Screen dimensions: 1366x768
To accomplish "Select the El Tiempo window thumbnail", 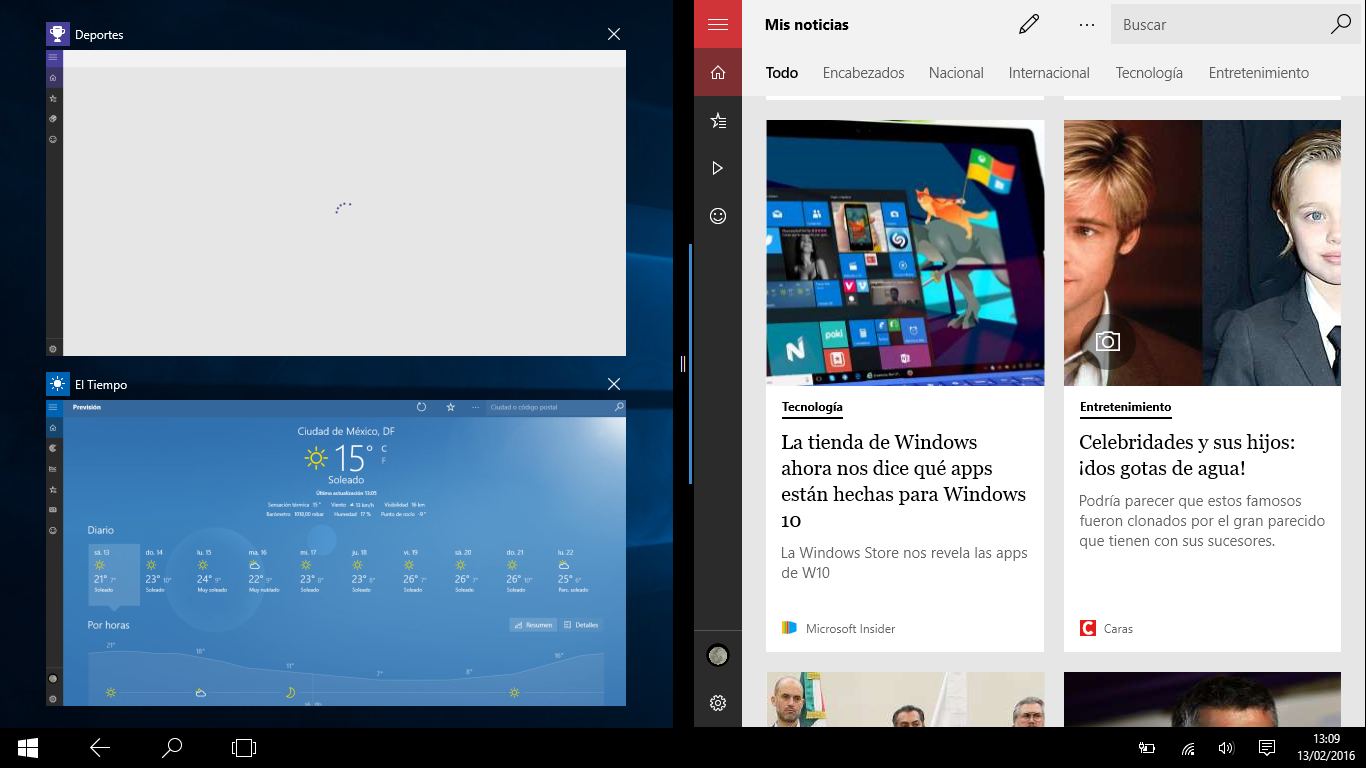I will click(x=336, y=553).
